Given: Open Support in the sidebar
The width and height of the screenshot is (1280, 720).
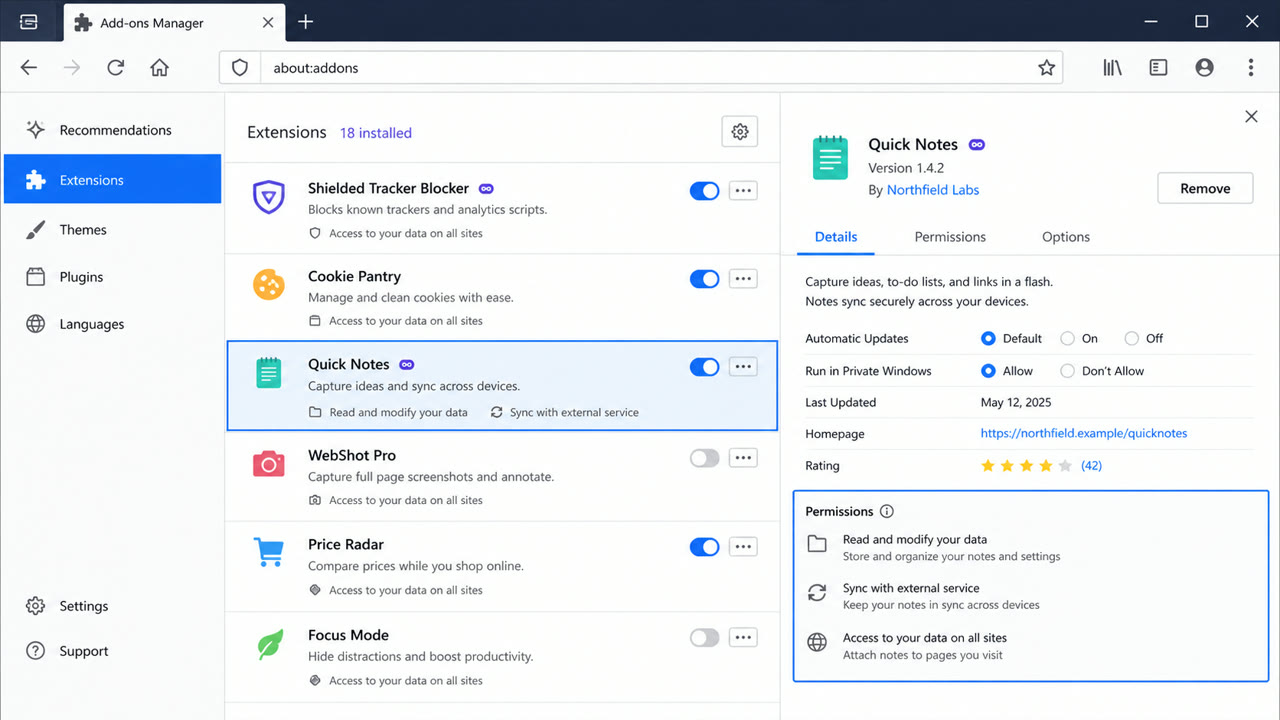Looking at the screenshot, I should coord(112,651).
